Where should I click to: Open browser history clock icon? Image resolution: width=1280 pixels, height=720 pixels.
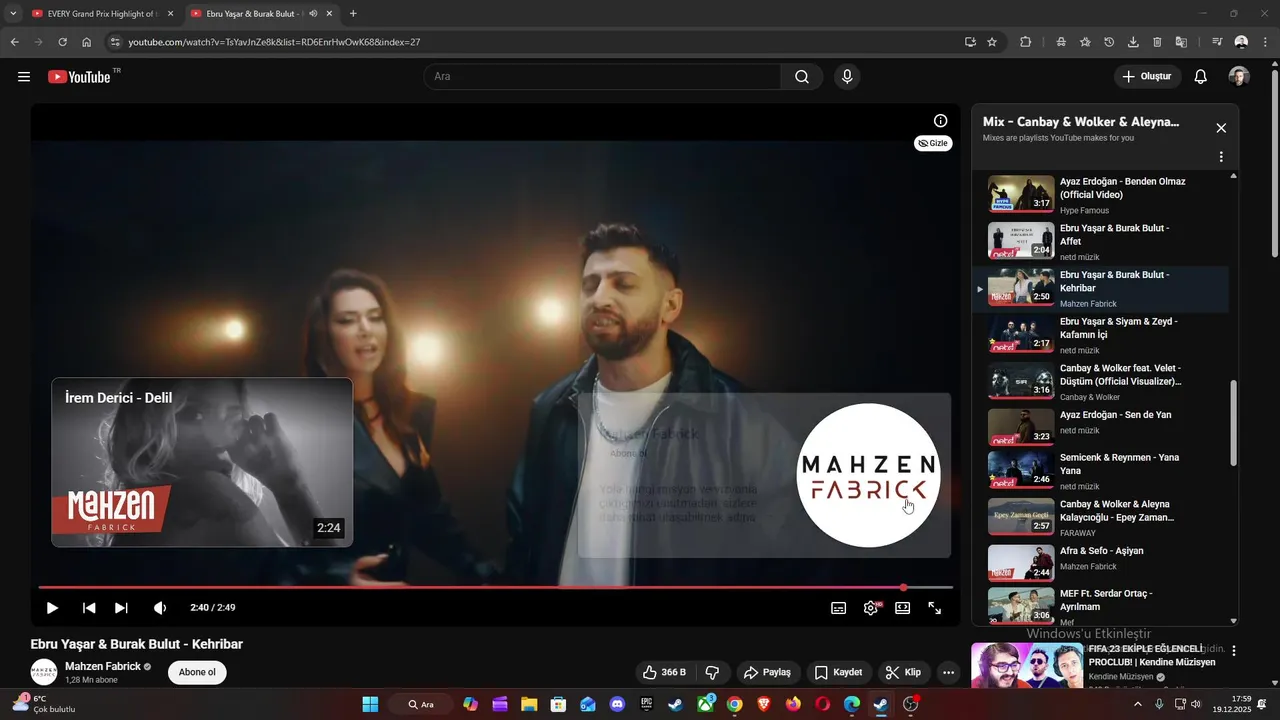click(x=1109, y=42)
